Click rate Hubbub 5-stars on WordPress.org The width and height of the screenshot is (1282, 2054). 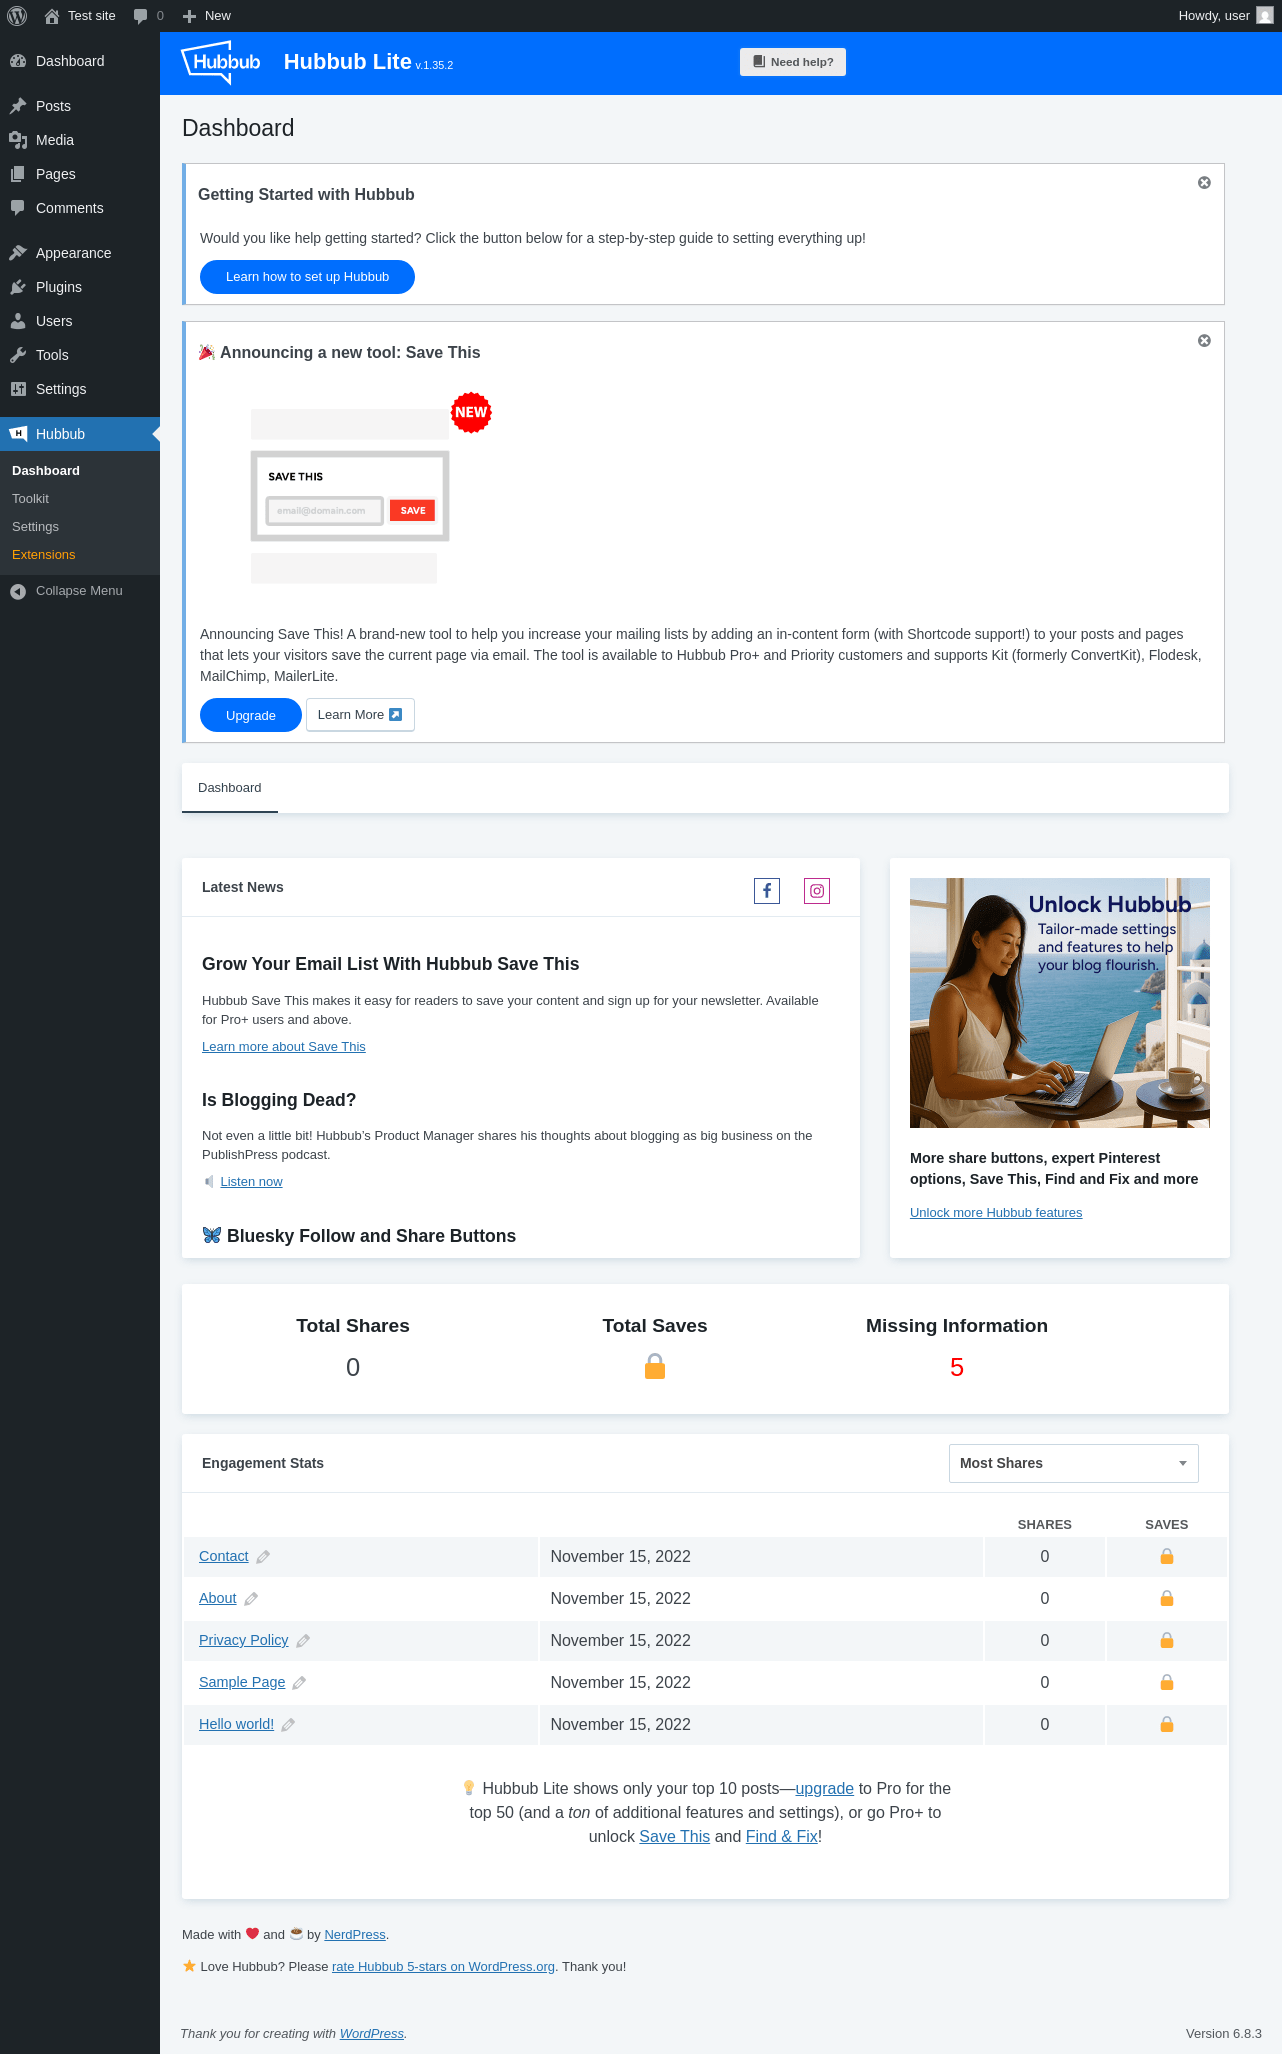pos(443,1967)
